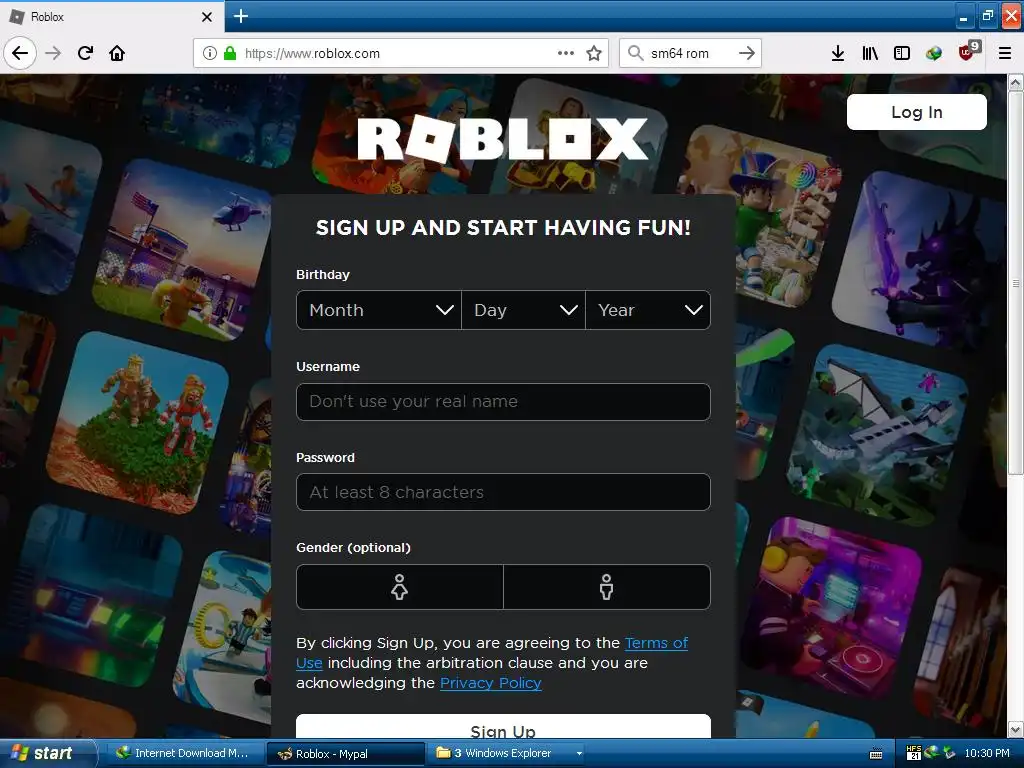The height and width of the screenshot is (768, 1024).
Task: Select the female gender icon
Action: click(x=400, y=587)
